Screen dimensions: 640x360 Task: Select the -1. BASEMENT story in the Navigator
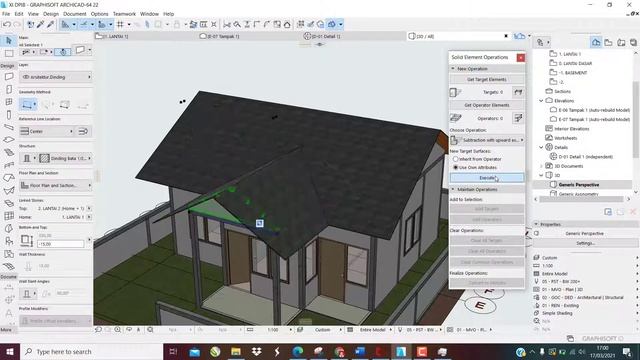coord(573,72)
